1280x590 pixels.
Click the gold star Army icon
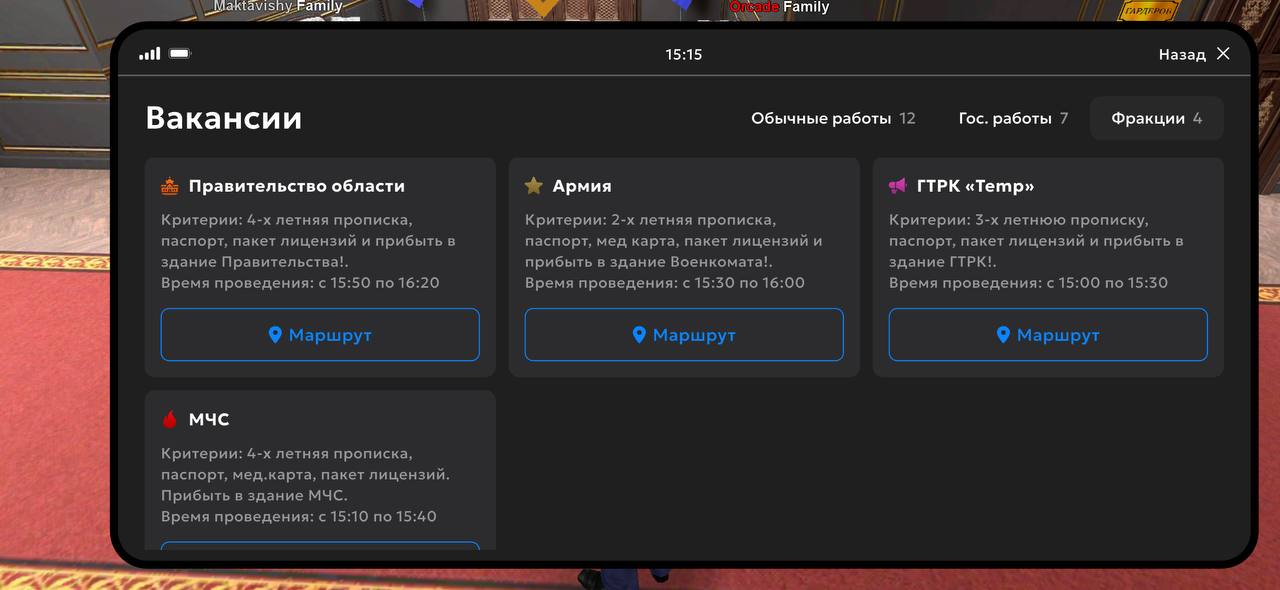pyautogui.click(x=533, y=186)
